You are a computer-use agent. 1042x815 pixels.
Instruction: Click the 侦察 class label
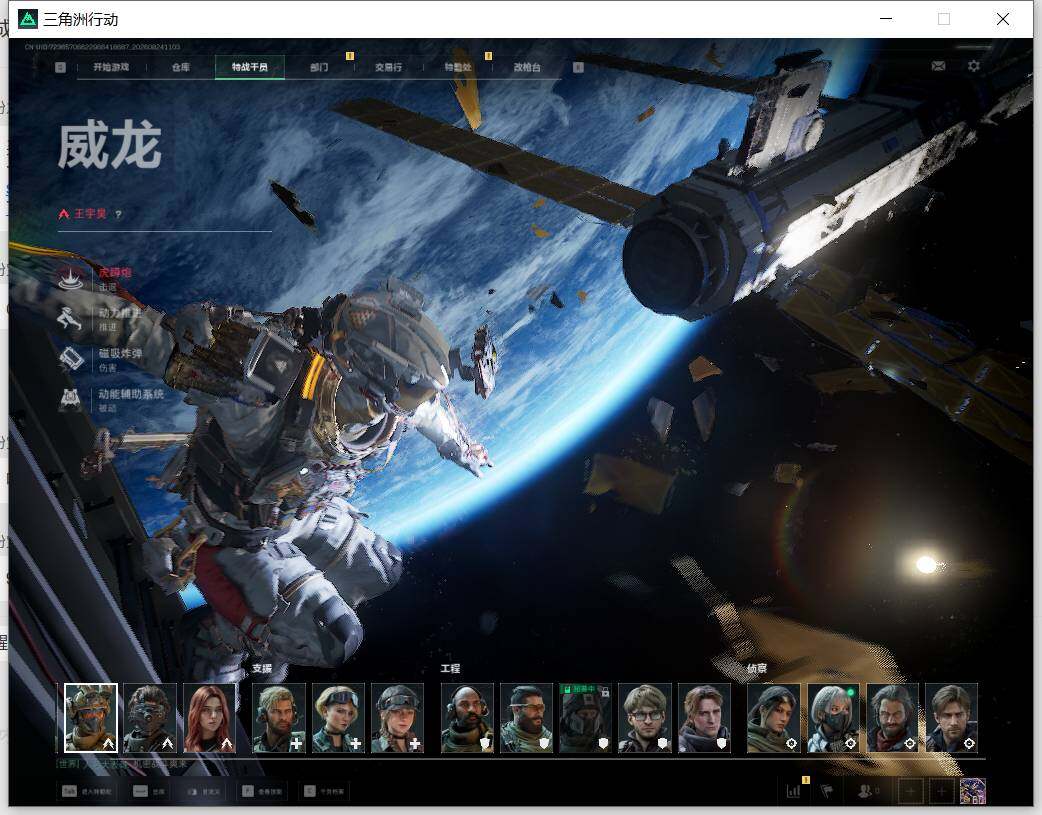[x=757, y=668]
